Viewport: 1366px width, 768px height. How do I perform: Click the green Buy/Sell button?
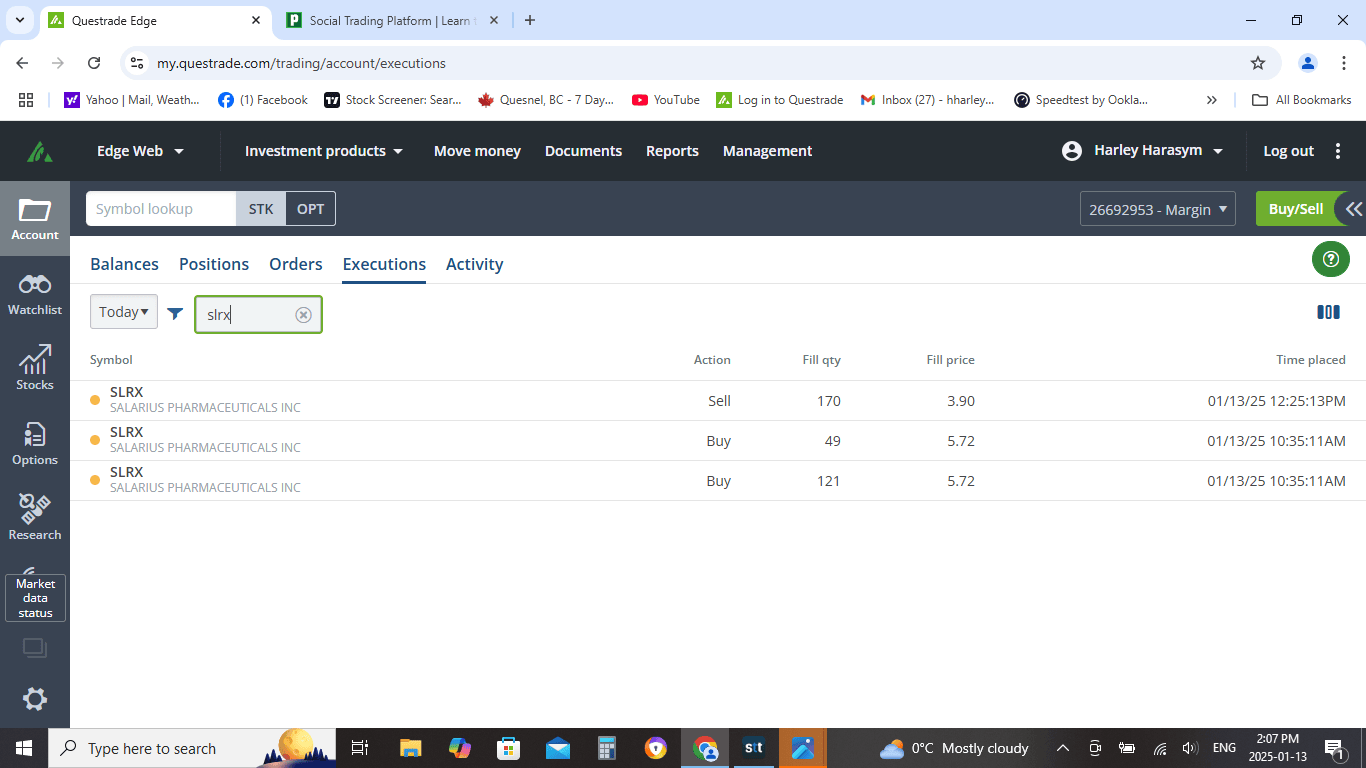[x=1296, y=209]
